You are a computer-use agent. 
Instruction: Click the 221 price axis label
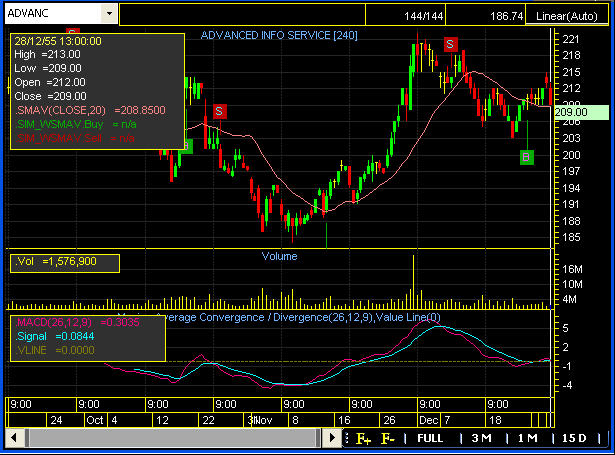point(571,39)
